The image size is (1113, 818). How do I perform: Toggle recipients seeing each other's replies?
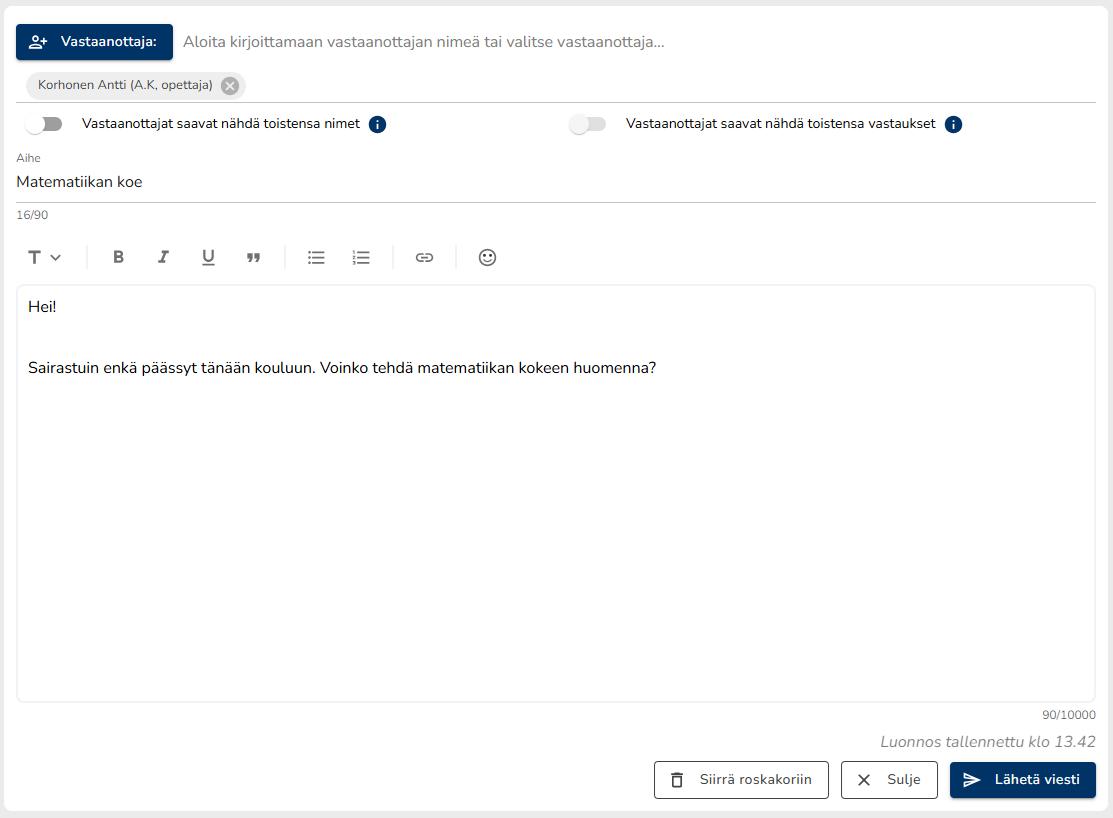point(587,124)
